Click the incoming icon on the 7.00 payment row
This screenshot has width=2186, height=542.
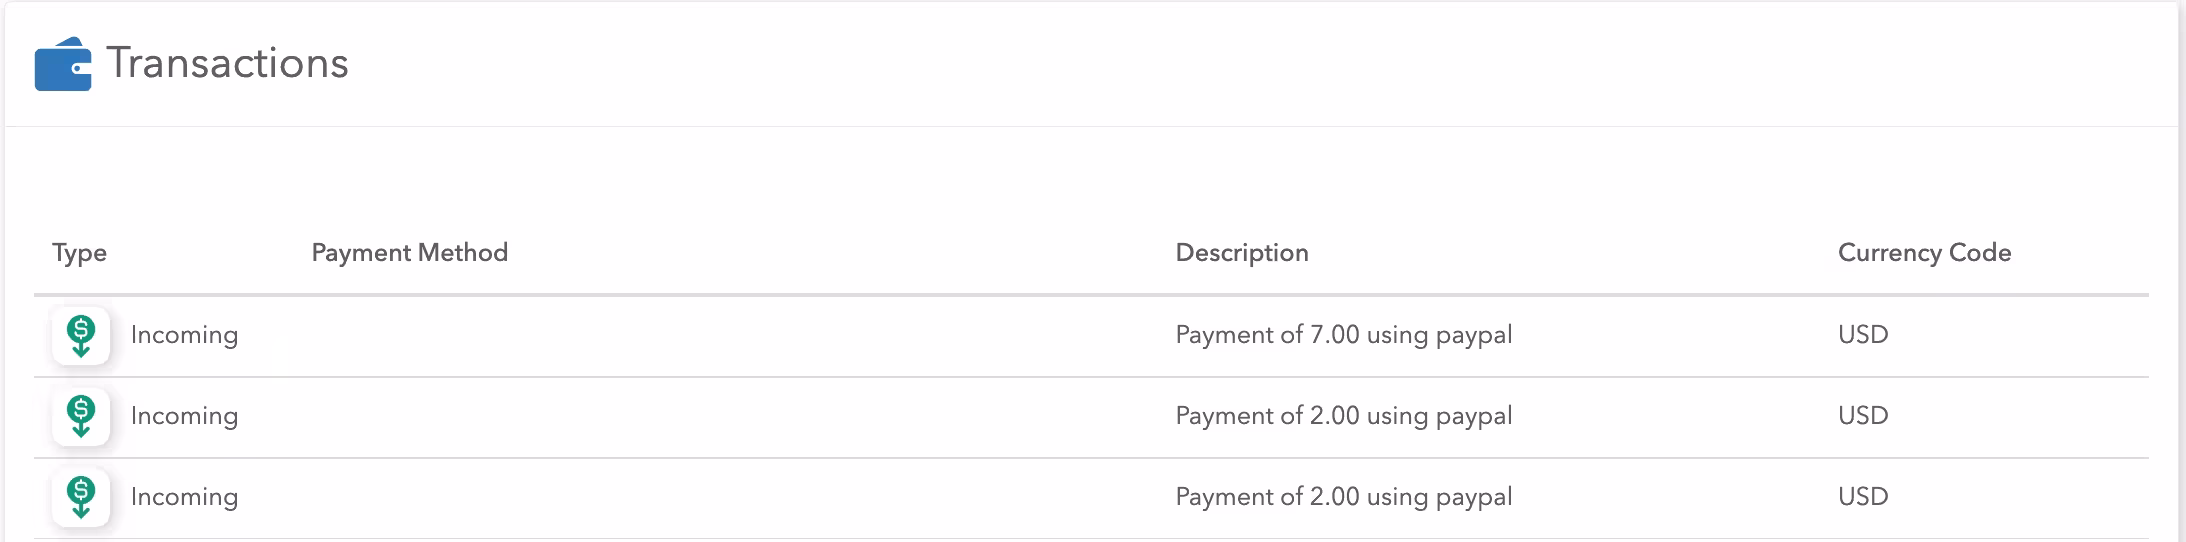[x=81, y=335]
